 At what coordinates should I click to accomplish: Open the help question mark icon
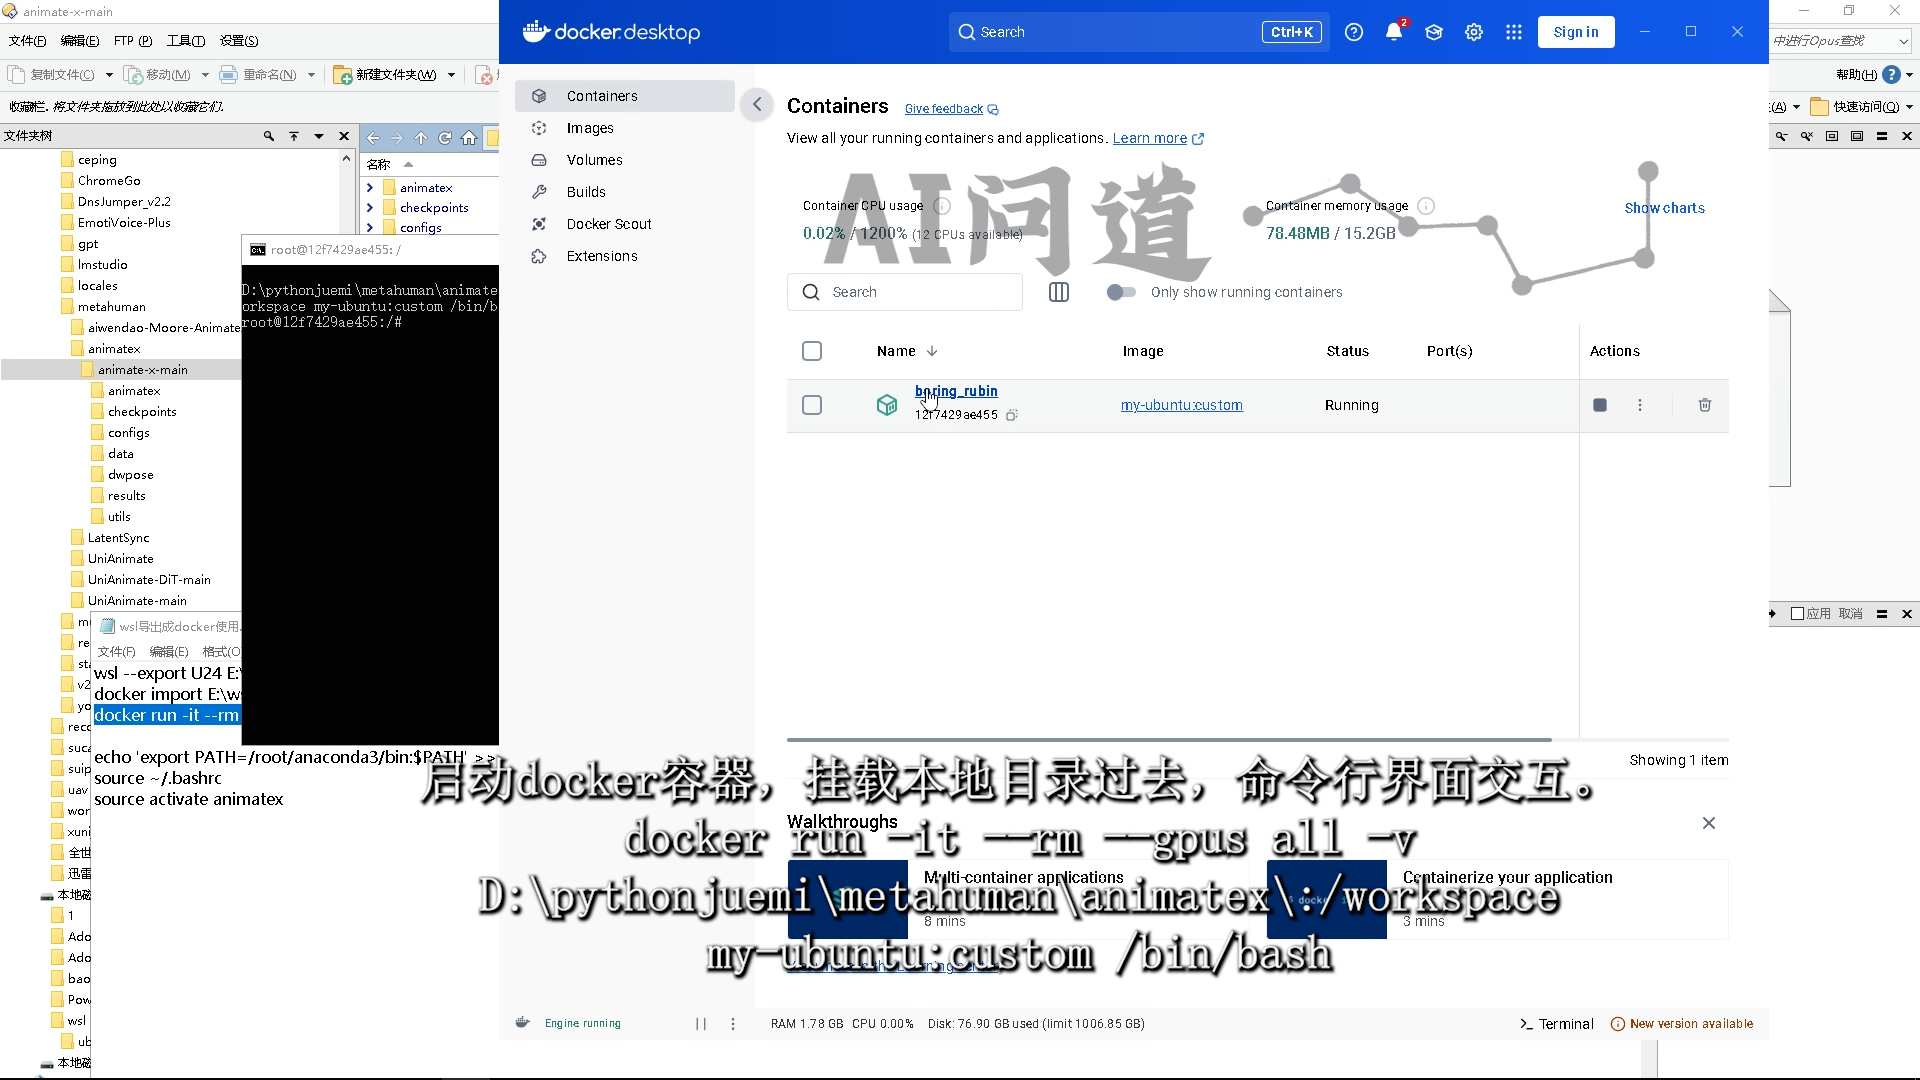pos(1354,32)
